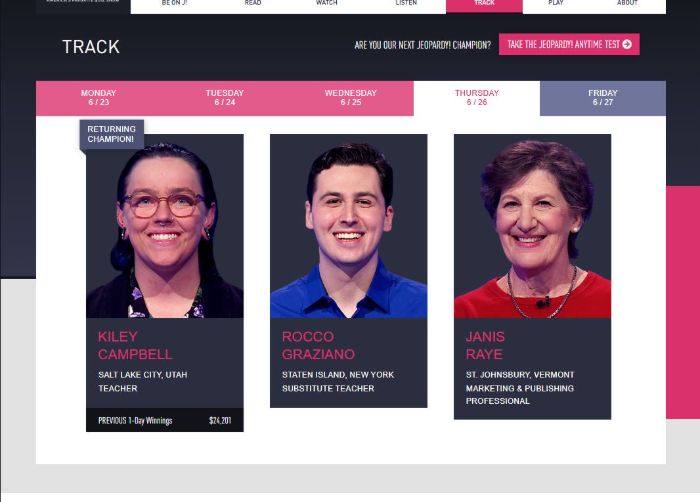Click Janis Raye's contestant photo
The height and width of the screenshot is (502, 700).
point(533,226)
